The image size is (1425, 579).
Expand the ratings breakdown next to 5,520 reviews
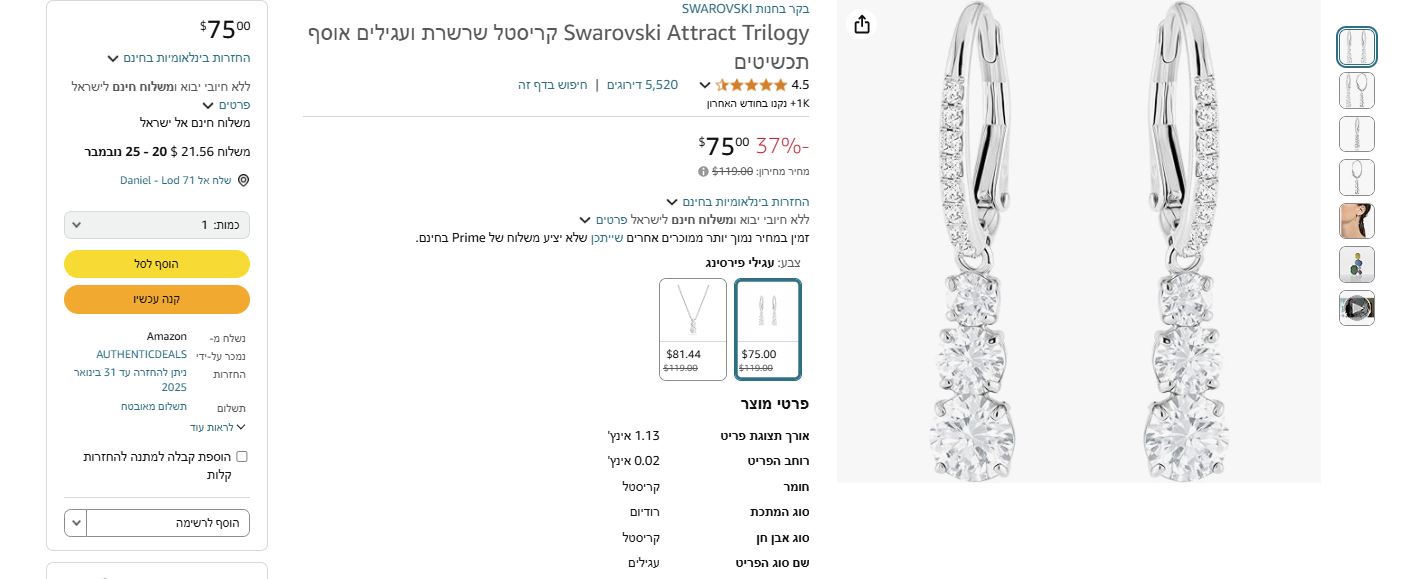click(704, 85)
